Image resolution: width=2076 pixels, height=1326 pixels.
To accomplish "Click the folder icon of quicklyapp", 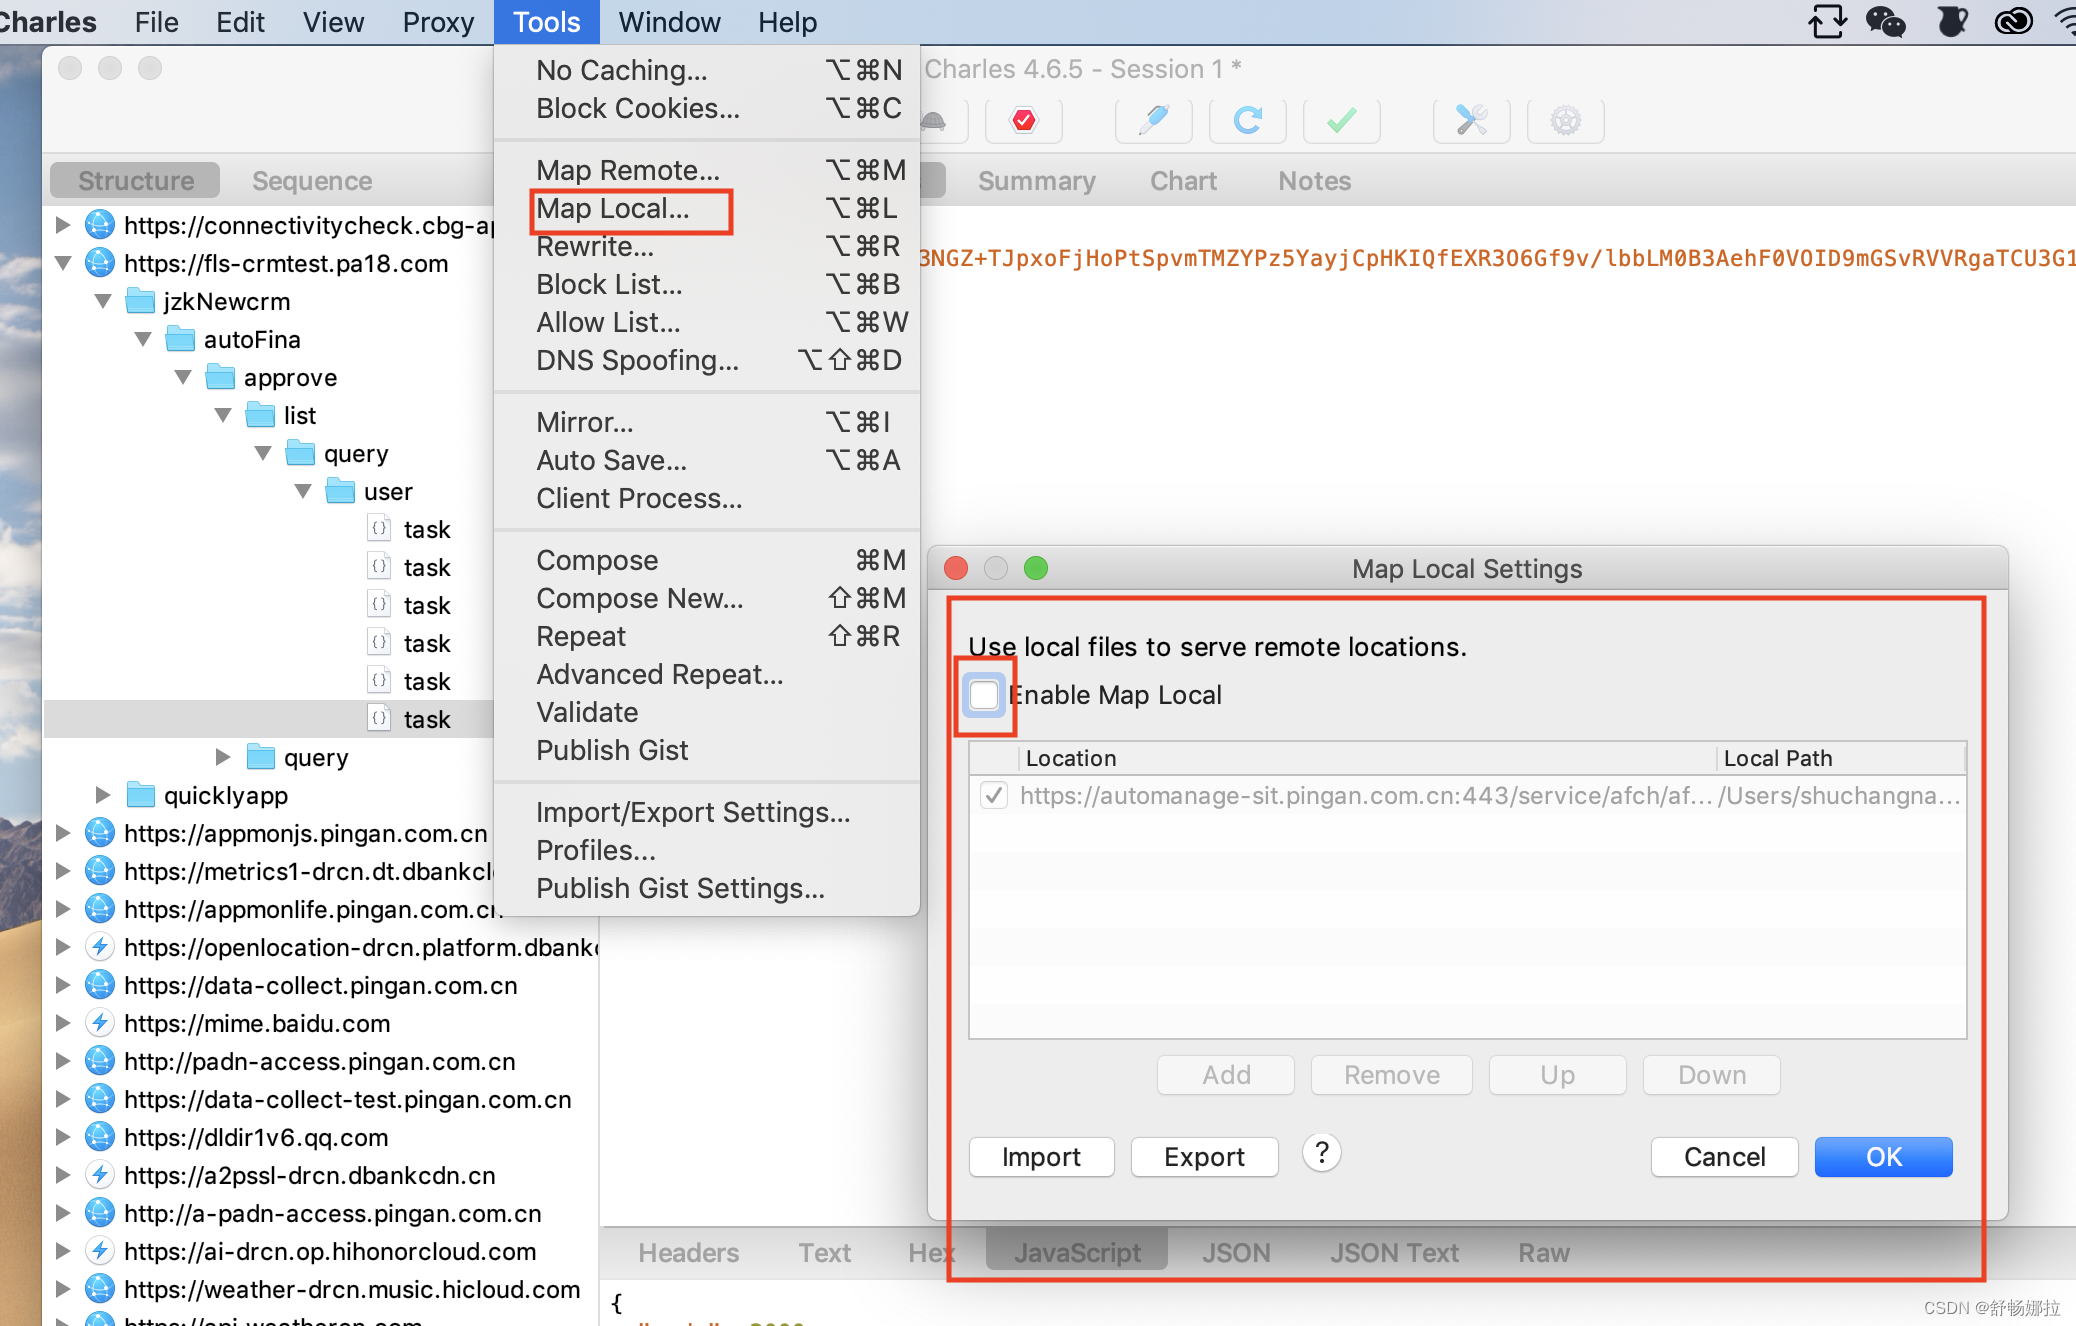I will (140, 795).
